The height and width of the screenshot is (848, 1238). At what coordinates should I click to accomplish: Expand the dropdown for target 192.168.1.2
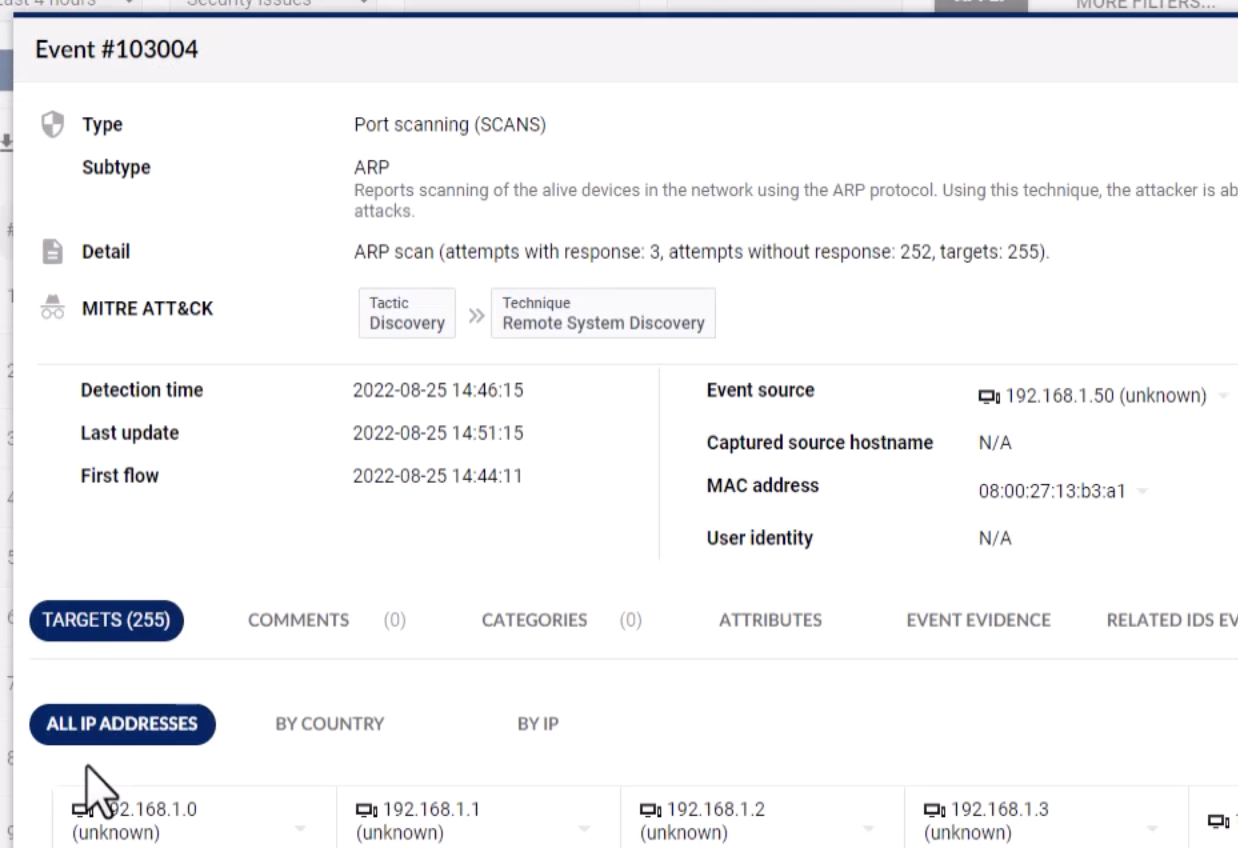click(868, 828)
